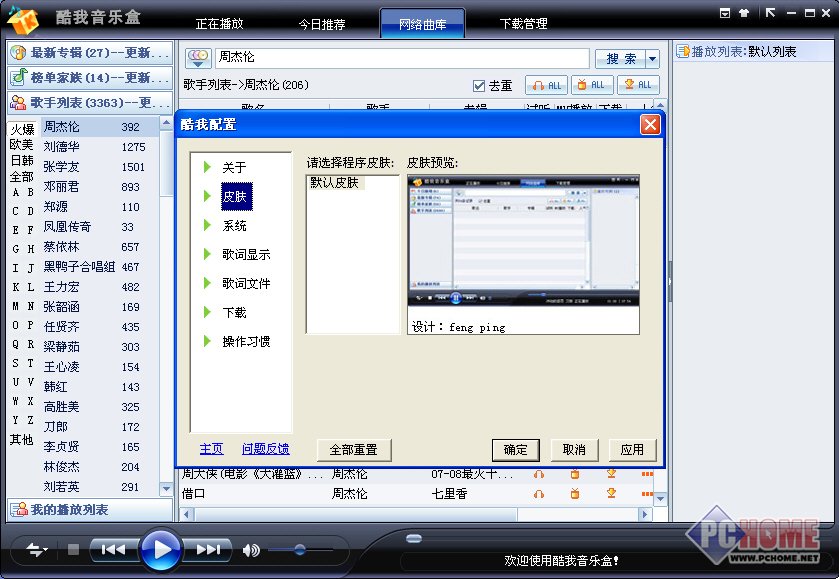839x579 pixels.
Task: Open playback mode shuffle icon
Action: click(x=36, y=550)
